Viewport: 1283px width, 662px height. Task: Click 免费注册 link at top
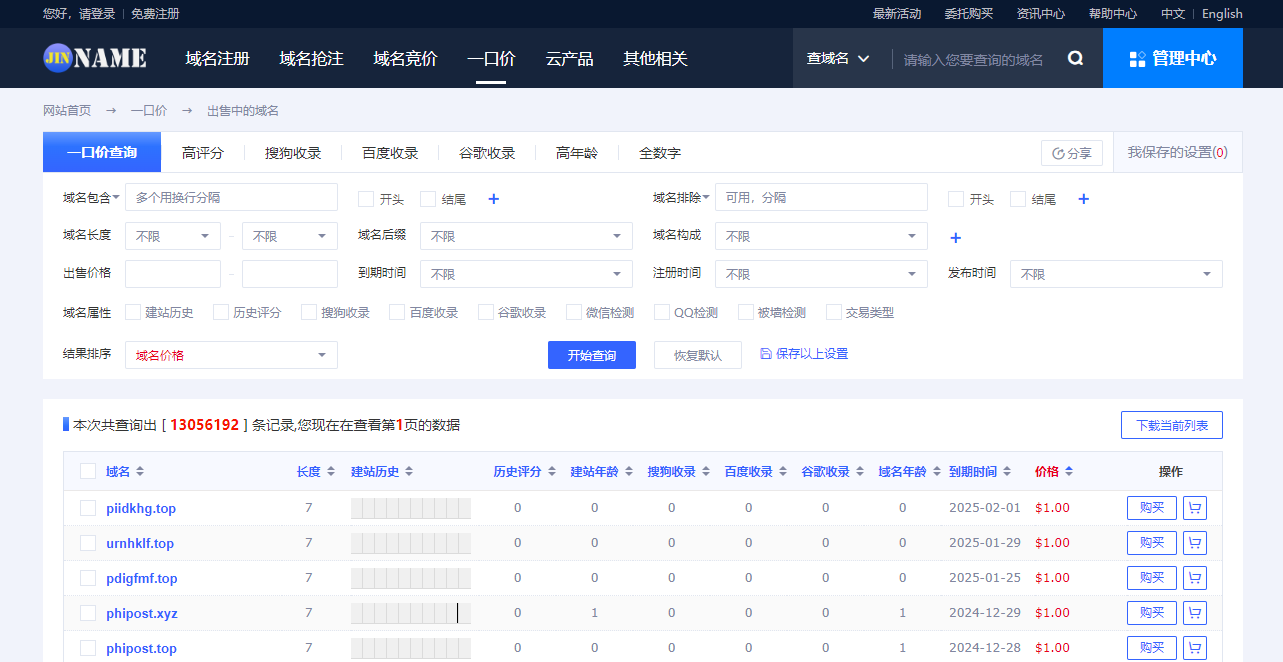point(155,14)
